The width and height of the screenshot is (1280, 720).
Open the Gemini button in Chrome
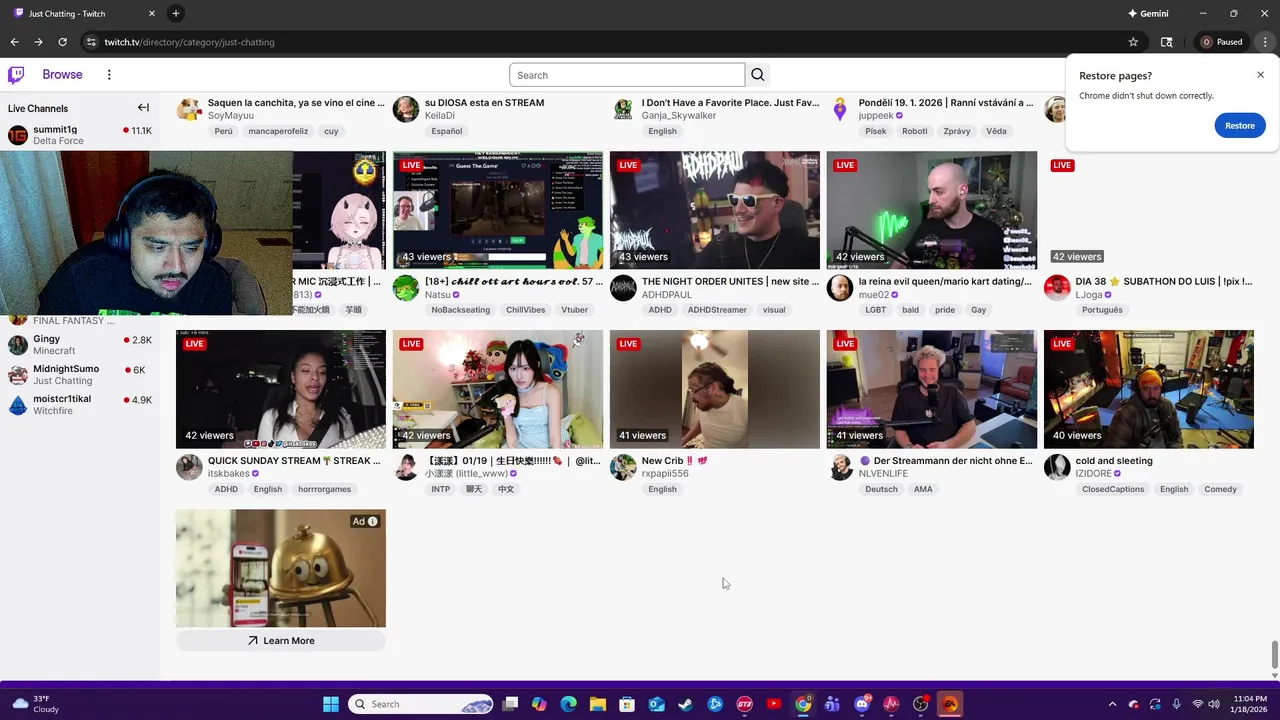click(1148, 14)
